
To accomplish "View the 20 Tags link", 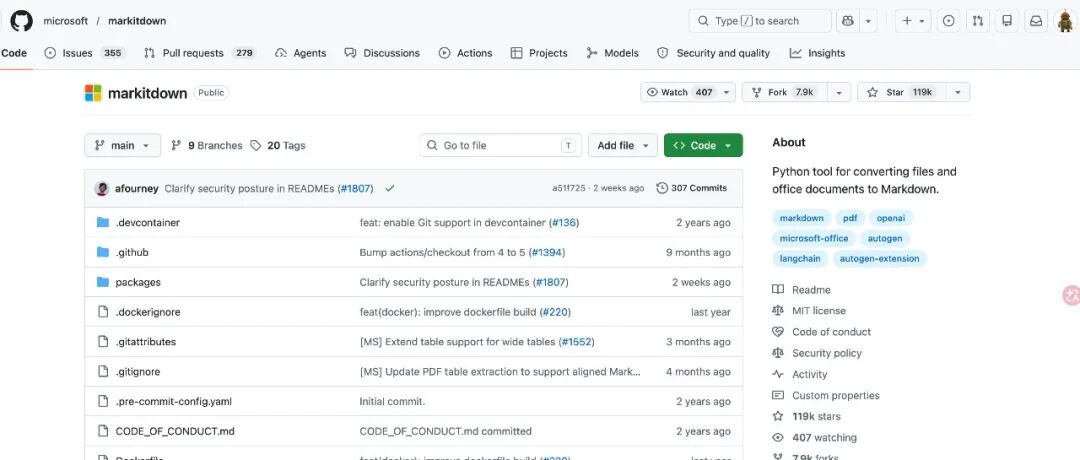I will tap(278, 145).
